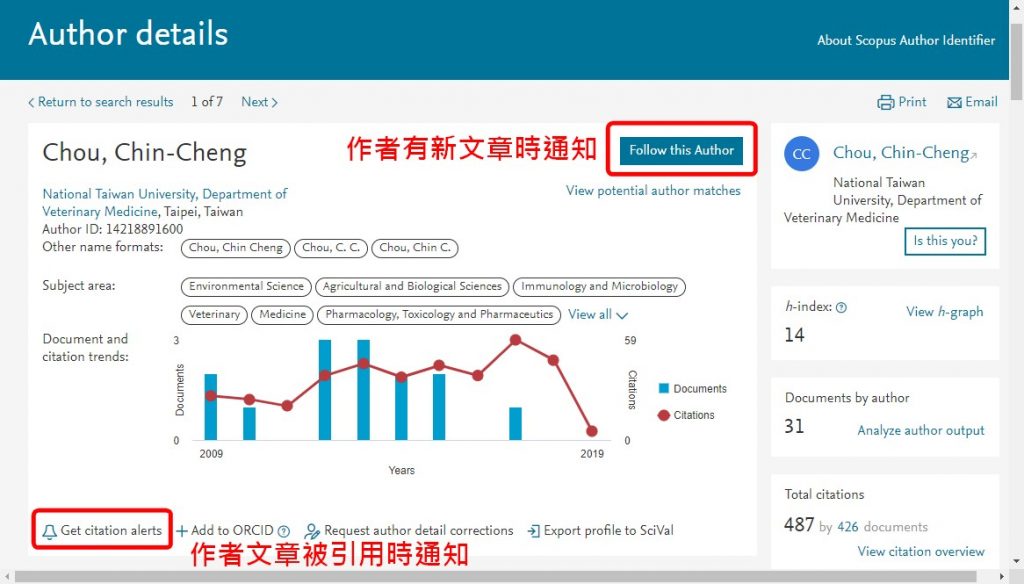Viewport: 1024px width, 584px height.
Task: Click the external link arrow beside the sidebar author name
Action: tap(974, 155)
